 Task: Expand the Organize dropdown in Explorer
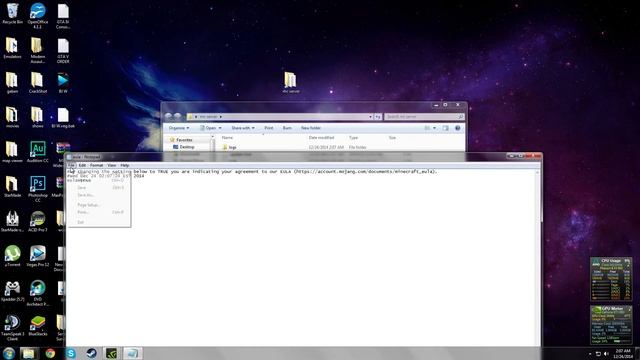click(179, 128)
